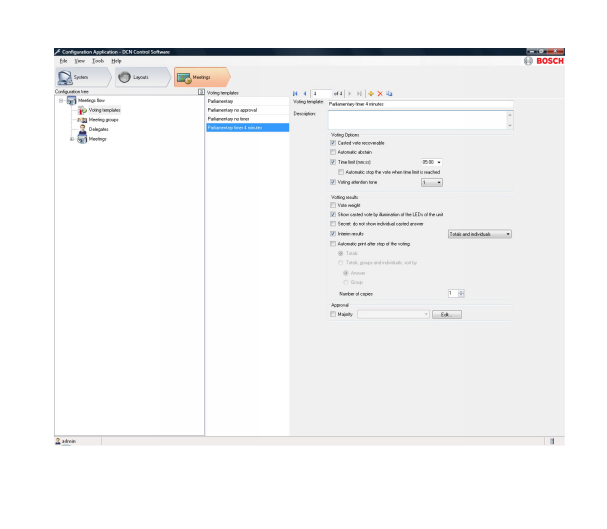Open the System navigation step
Screen dimensions: 607x529
coord(78,77)
